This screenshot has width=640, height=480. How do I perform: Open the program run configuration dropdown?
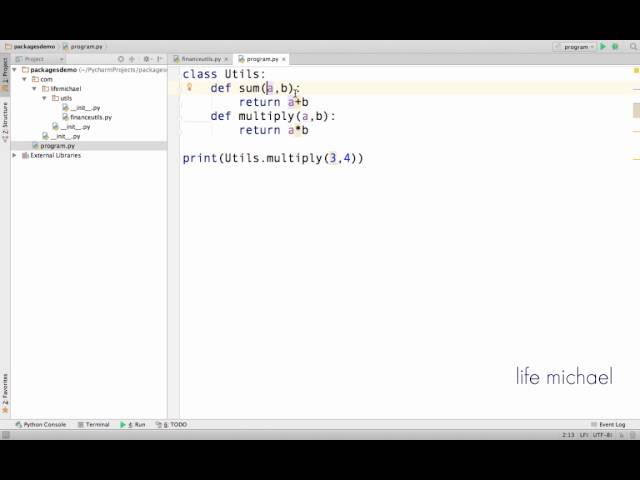click(575, 47)
